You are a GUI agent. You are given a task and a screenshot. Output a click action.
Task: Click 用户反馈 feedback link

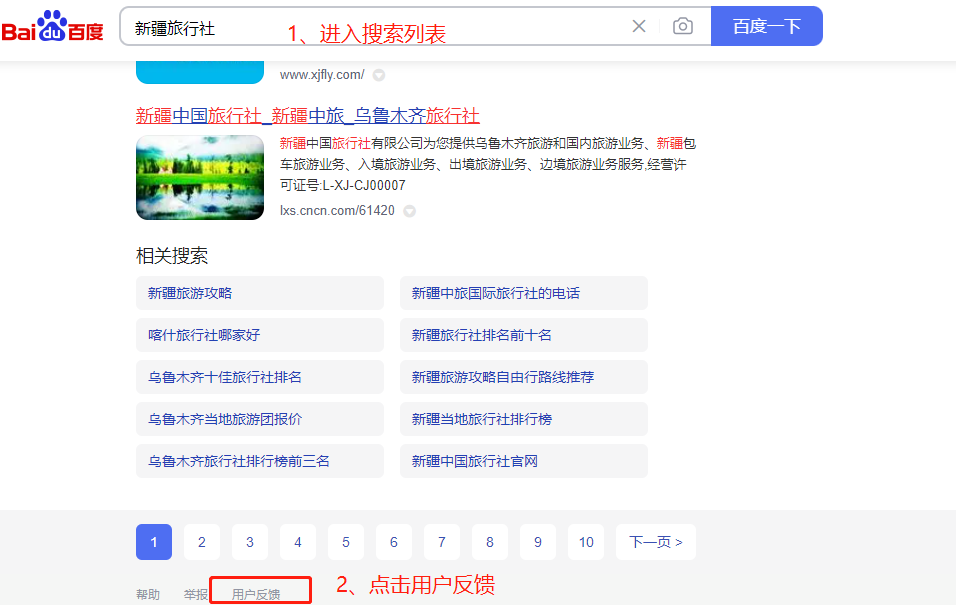[x=256, y=594]
